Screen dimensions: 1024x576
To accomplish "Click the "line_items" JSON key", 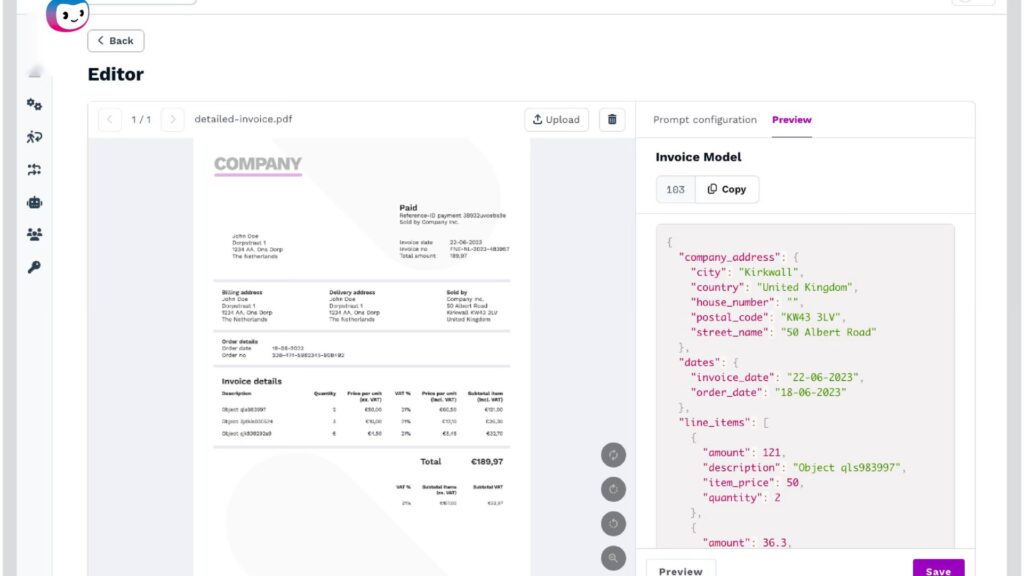I will (714, 423).
